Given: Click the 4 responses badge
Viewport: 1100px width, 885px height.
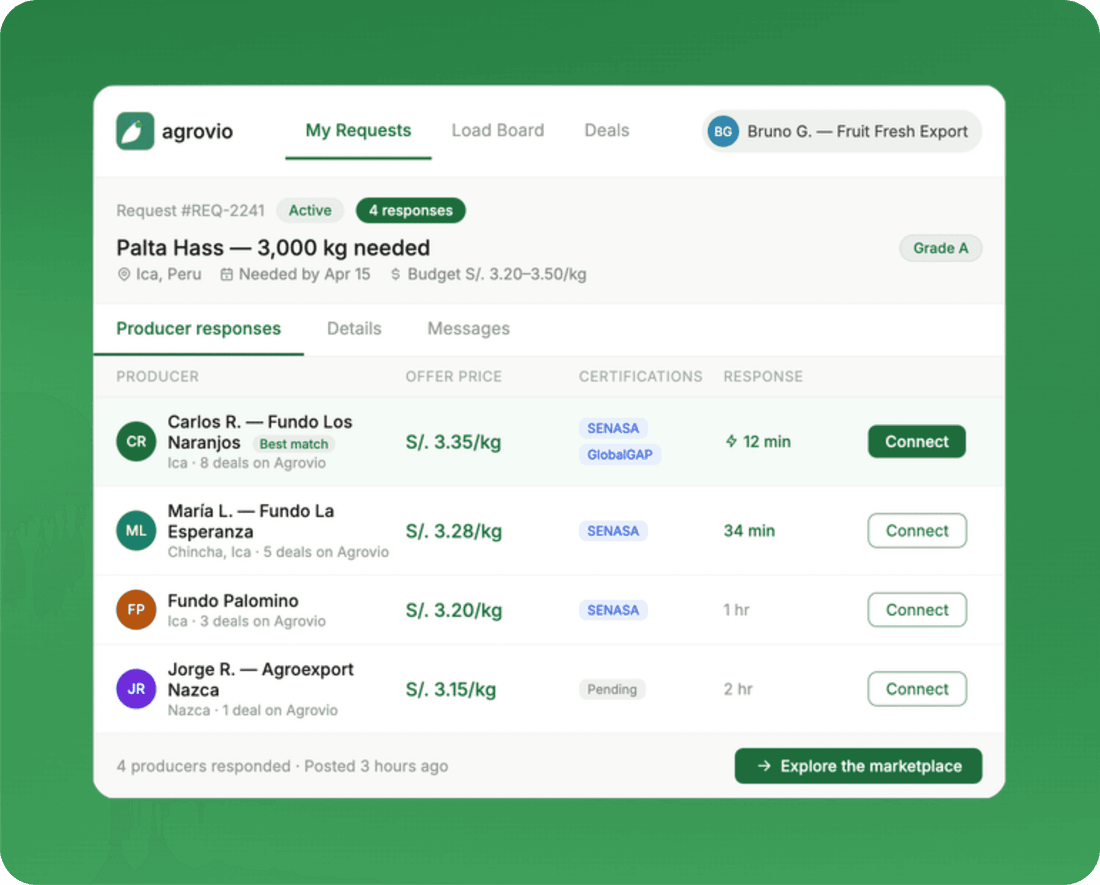Looking at the screenshot, I should tap(410, 210).
